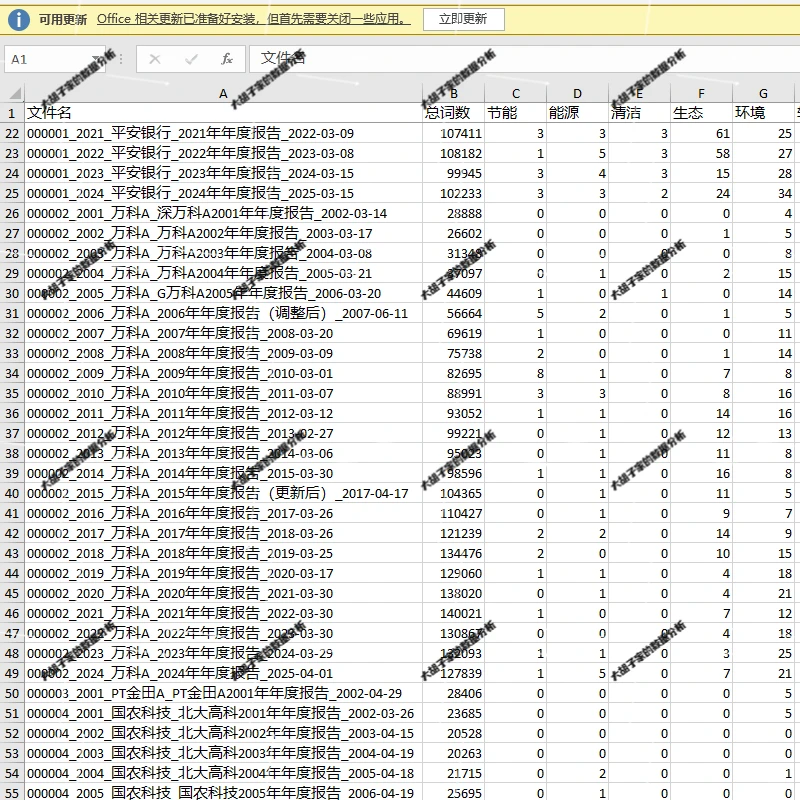The height and width of the screenshot is (800, 800).
Task: Open the Office update message link
Action: [x=254, y=19]
